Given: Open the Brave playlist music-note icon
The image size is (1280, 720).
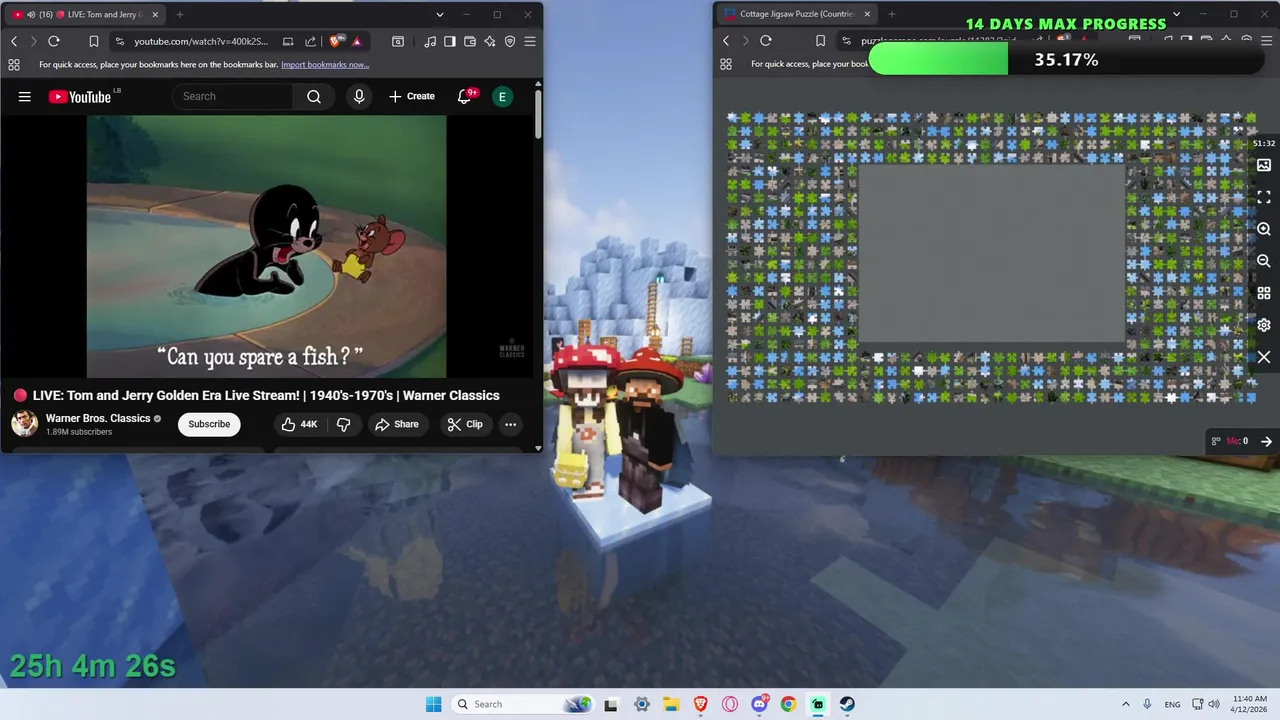Looking at the screenshot, I should [x=430, y=41].
